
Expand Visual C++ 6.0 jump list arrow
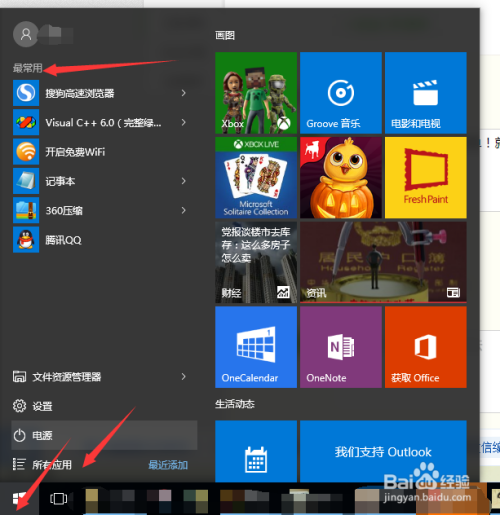pyautogui.click(x=183, y=122)
